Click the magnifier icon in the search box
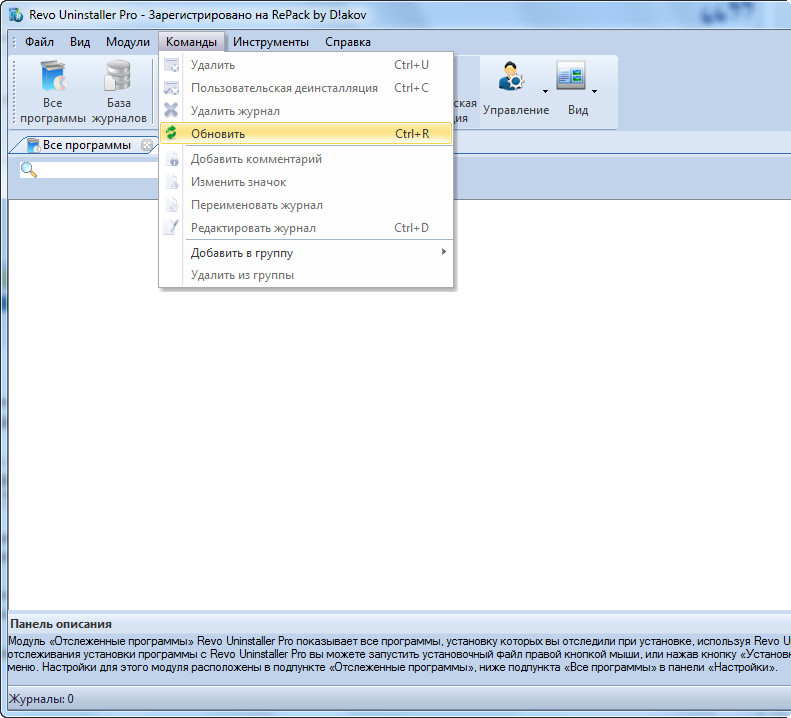Screen dimensions: 791x718 [29, 171]
